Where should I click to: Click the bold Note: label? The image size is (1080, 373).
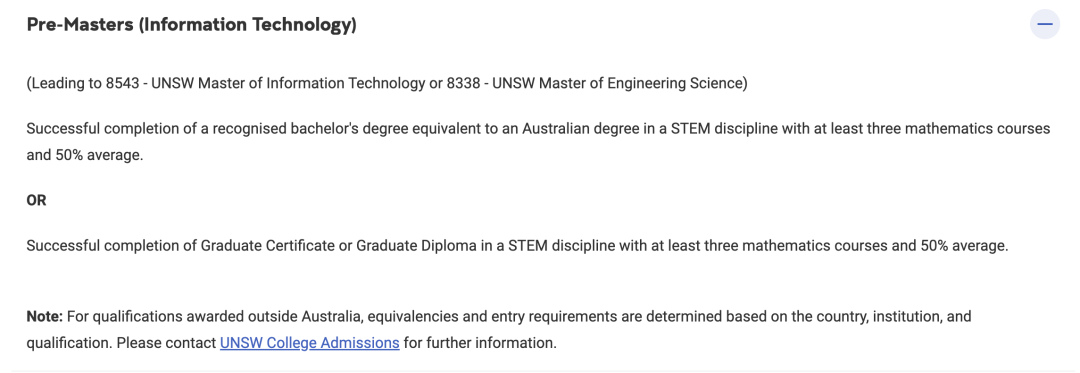(x=45, y=317)
